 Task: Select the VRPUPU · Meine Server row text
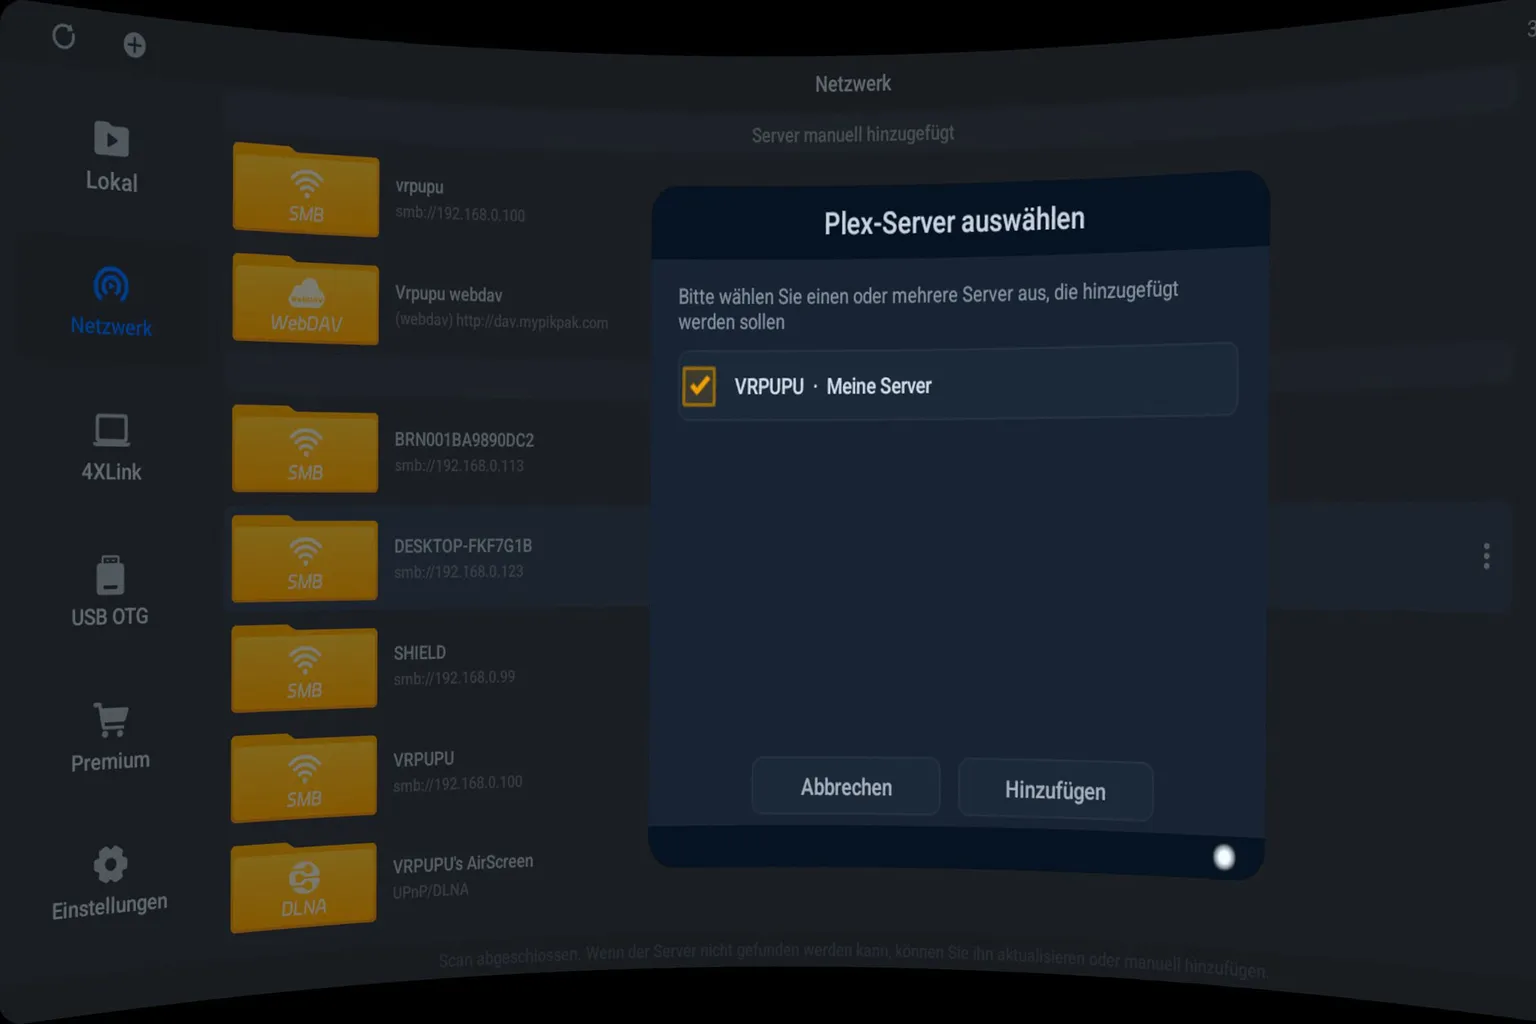pos(833,386)
